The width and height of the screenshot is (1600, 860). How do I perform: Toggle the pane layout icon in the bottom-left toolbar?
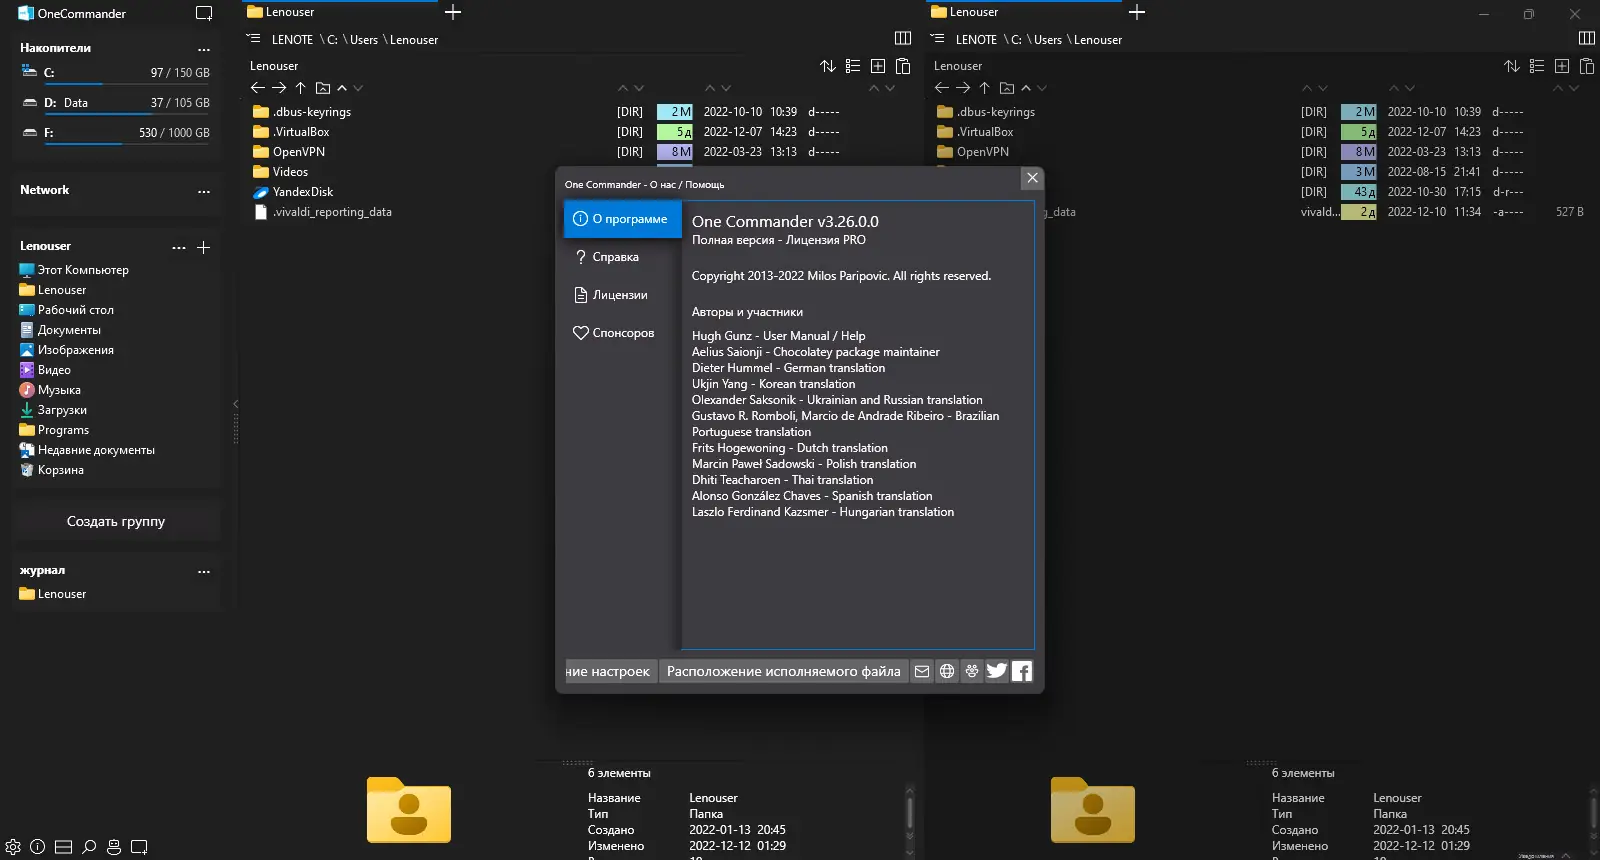(x=63, y=847)
